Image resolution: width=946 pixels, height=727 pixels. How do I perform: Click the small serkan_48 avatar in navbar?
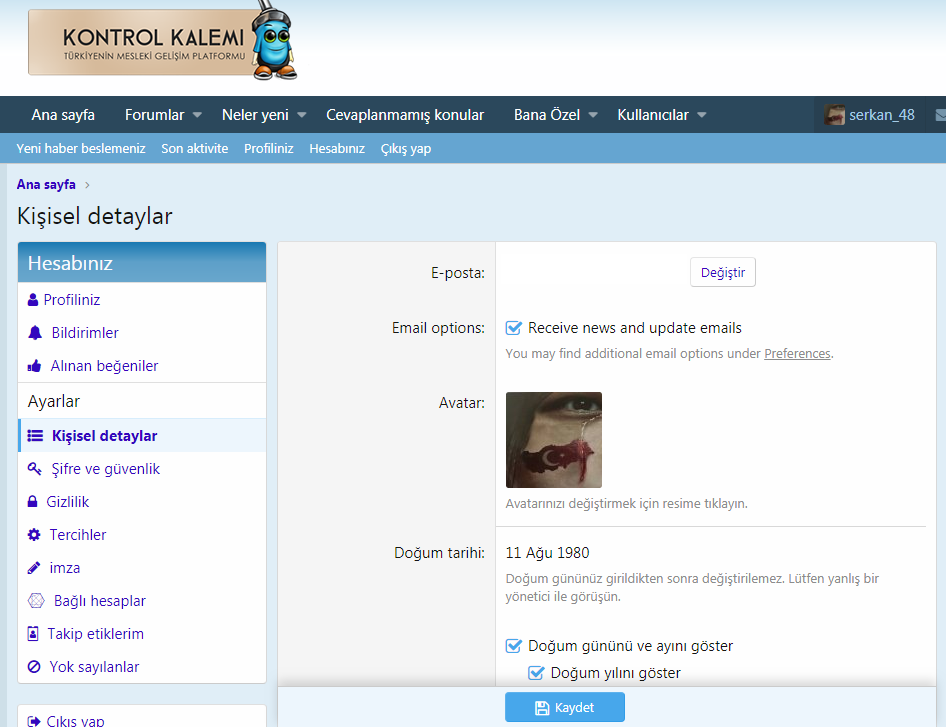click(x=834, y=115)
